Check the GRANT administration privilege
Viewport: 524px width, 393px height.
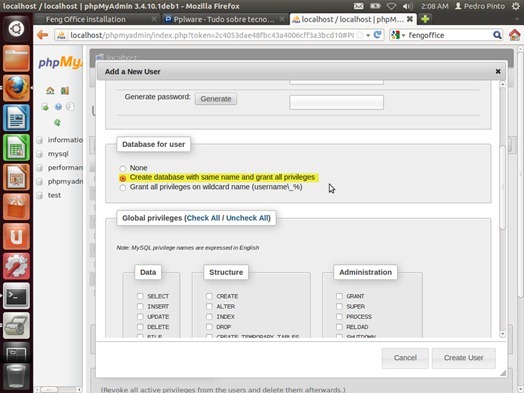(339, 296)
